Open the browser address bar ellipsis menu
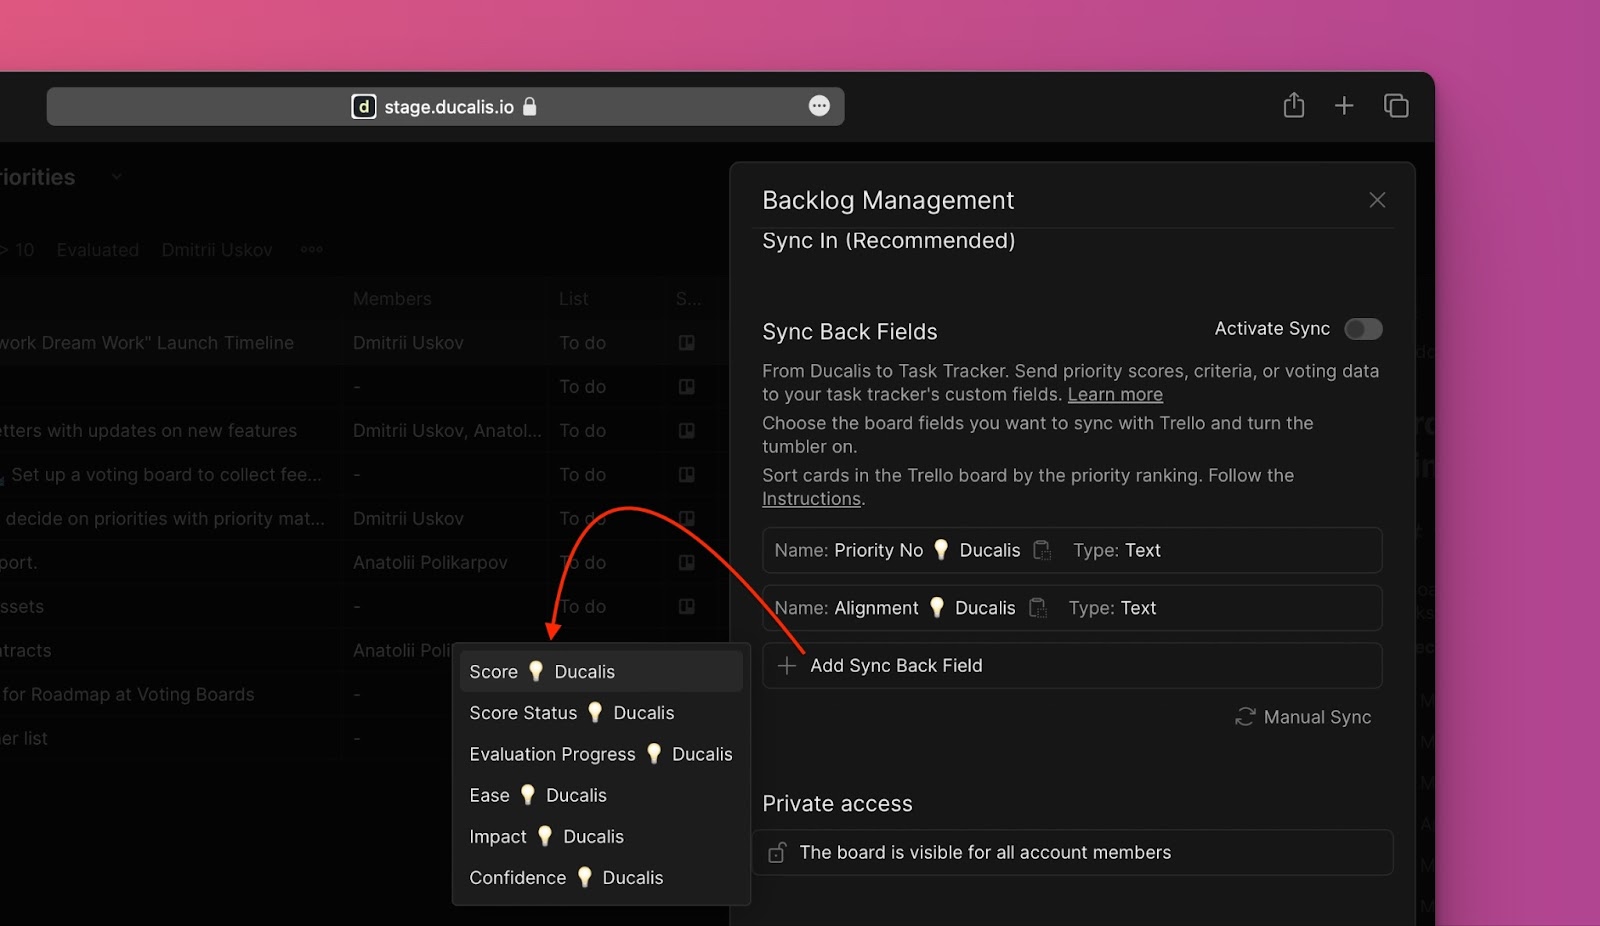The width and height of the screenshot is (1600, 926). coord(819,106)
